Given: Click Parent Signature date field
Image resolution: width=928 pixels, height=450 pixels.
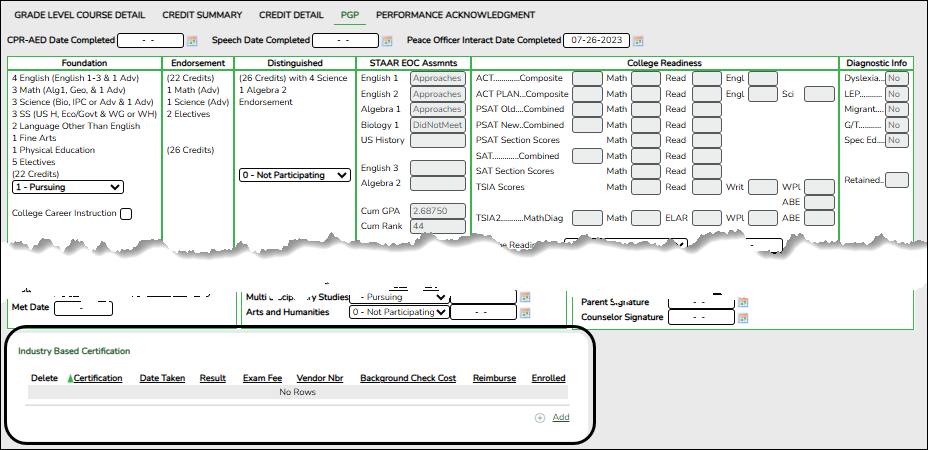Looking at the screenshot, I should (701, 302).
